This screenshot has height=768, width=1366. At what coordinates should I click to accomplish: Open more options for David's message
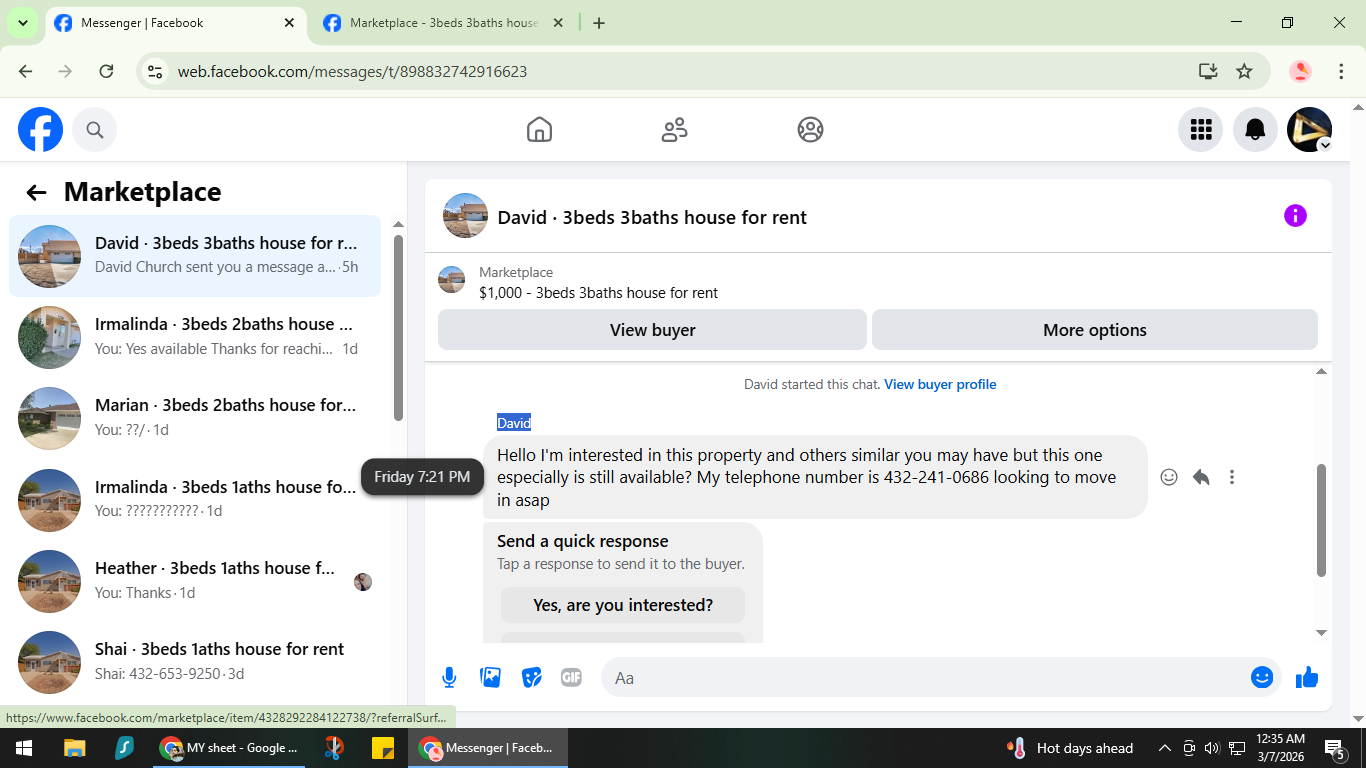coord(1232,477)
